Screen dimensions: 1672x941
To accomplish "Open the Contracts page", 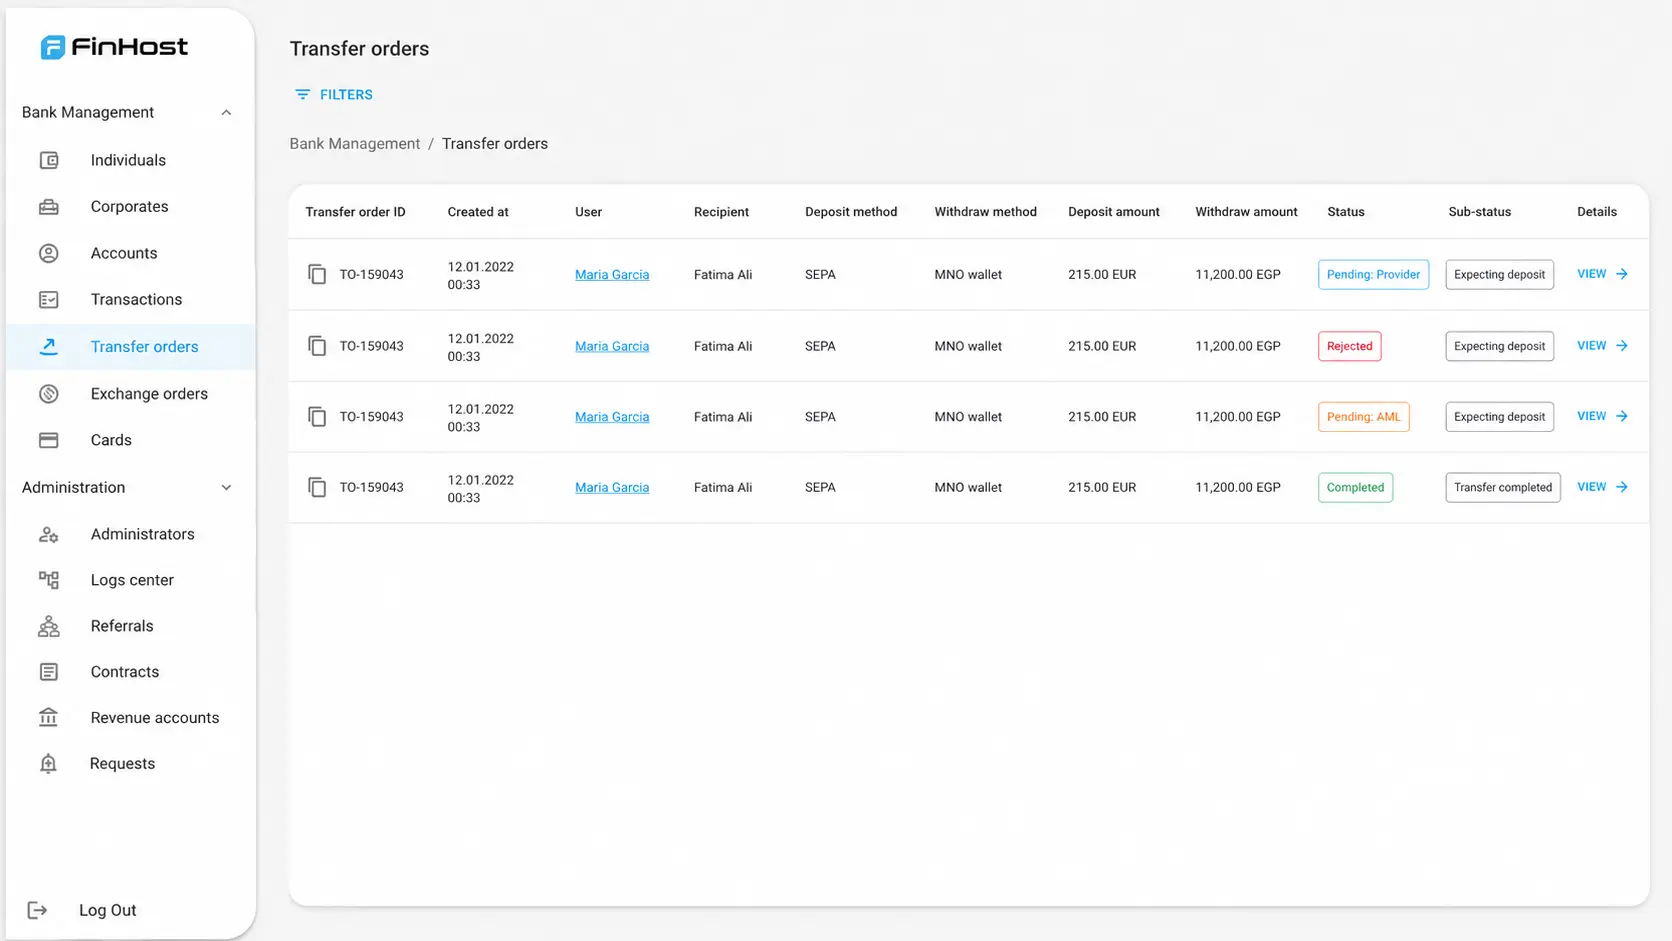I will [x=130, y=672].
